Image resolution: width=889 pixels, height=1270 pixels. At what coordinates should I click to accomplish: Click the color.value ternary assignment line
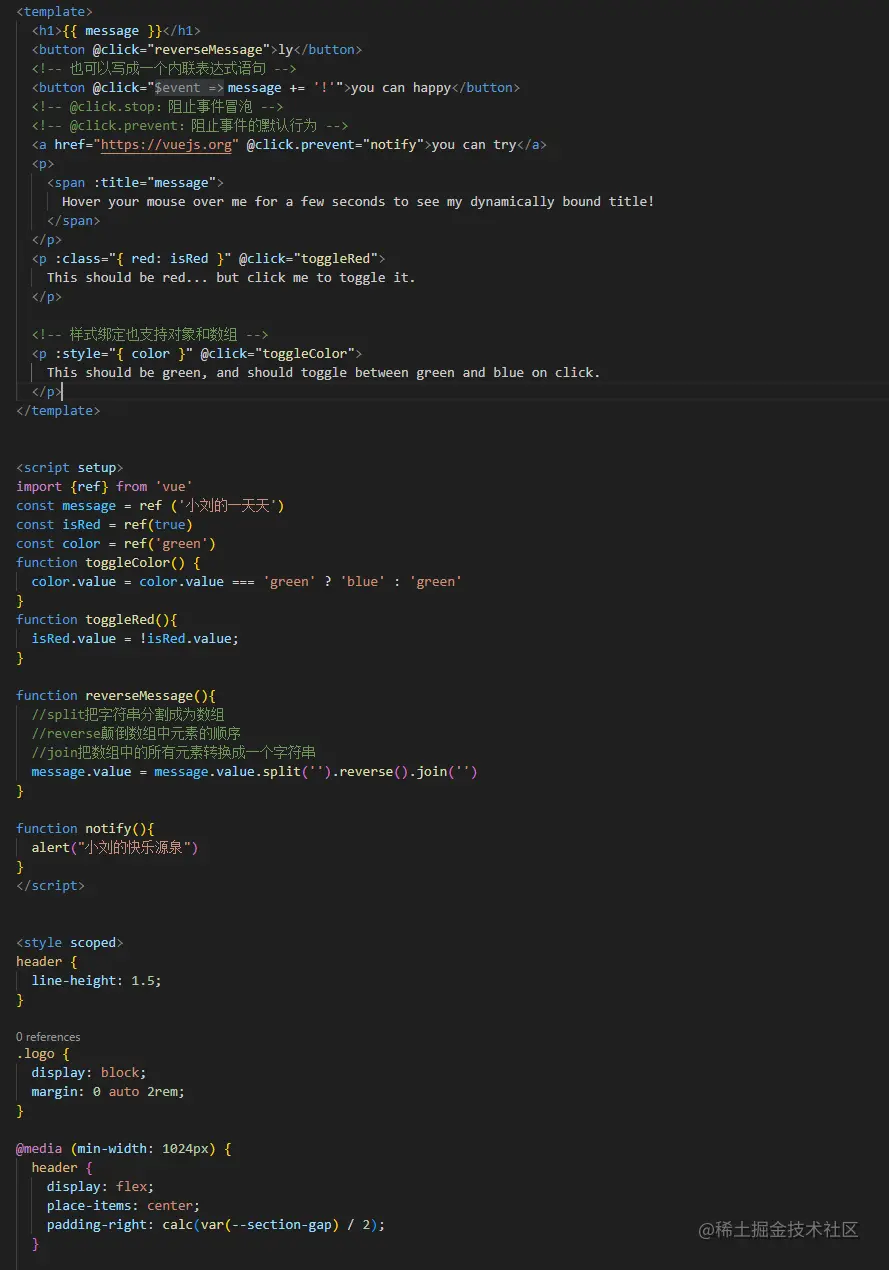point(247,581)
